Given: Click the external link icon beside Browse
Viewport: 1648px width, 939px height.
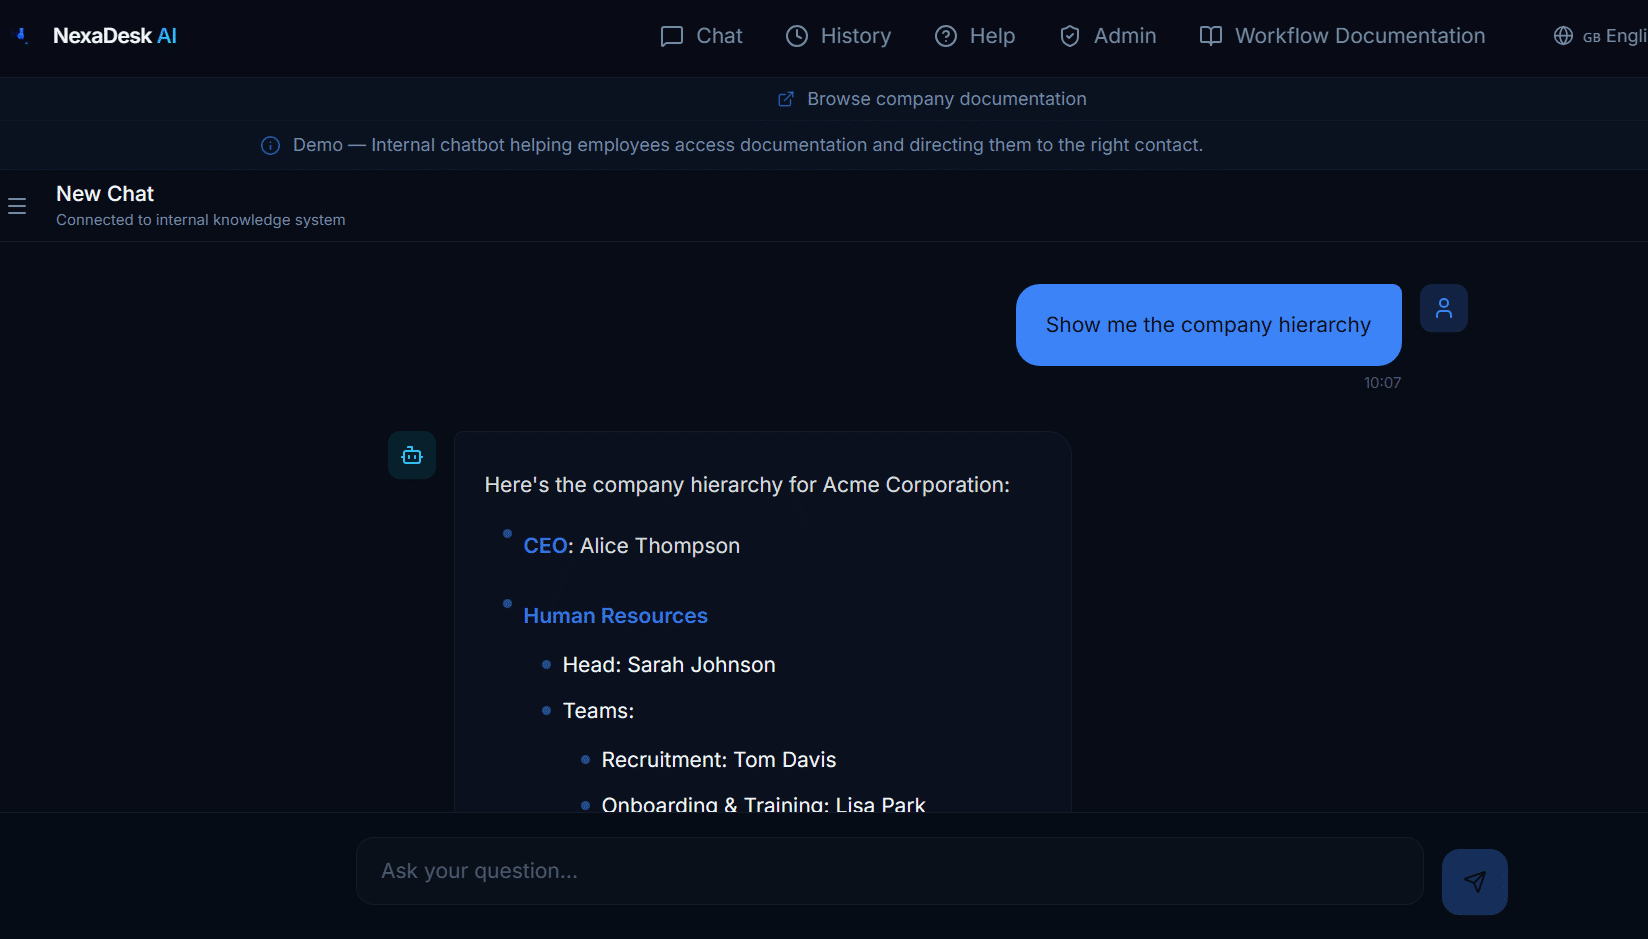Looking at the screenshot, I should [786, 99].
